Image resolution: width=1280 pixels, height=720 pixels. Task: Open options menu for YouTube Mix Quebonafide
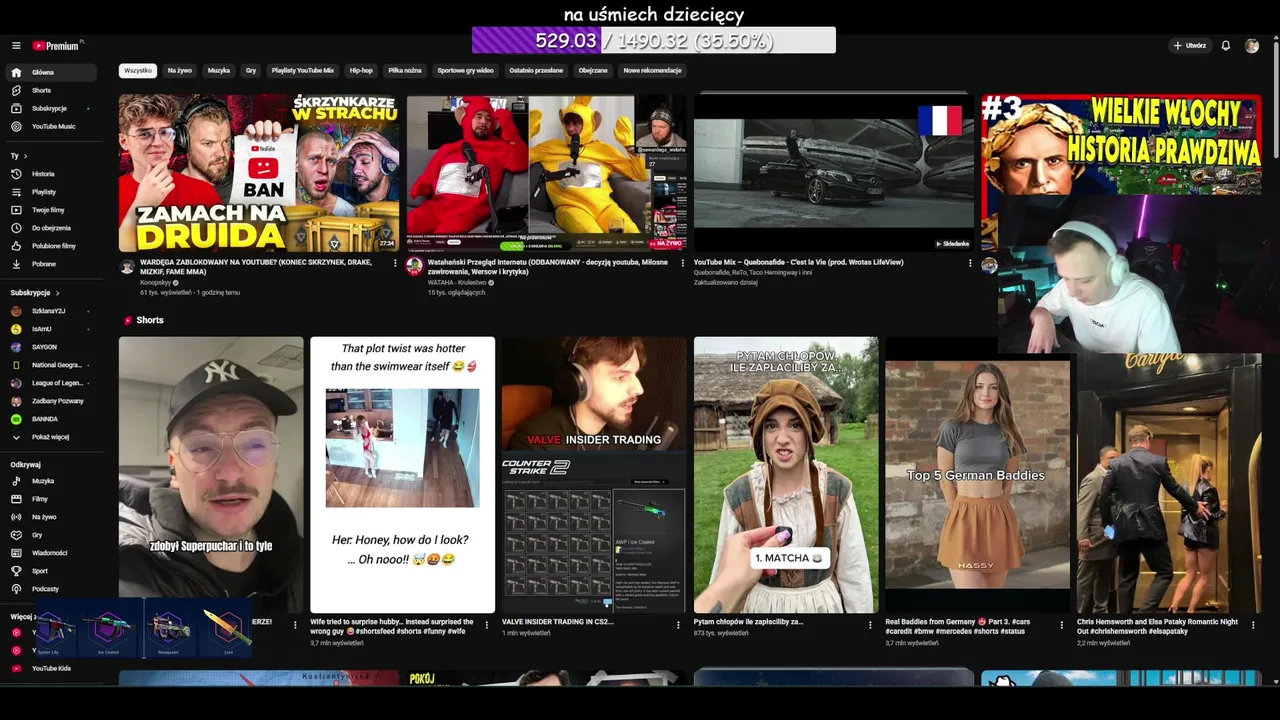(x=970, y=264)
